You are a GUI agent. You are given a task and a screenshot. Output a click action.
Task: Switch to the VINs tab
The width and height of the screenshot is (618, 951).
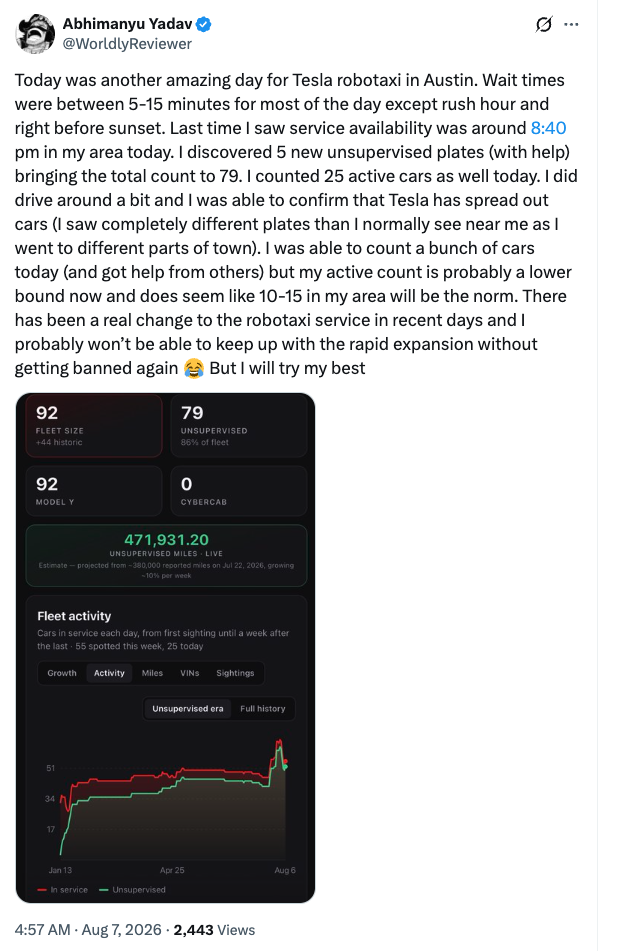click(x=189, y=673)
